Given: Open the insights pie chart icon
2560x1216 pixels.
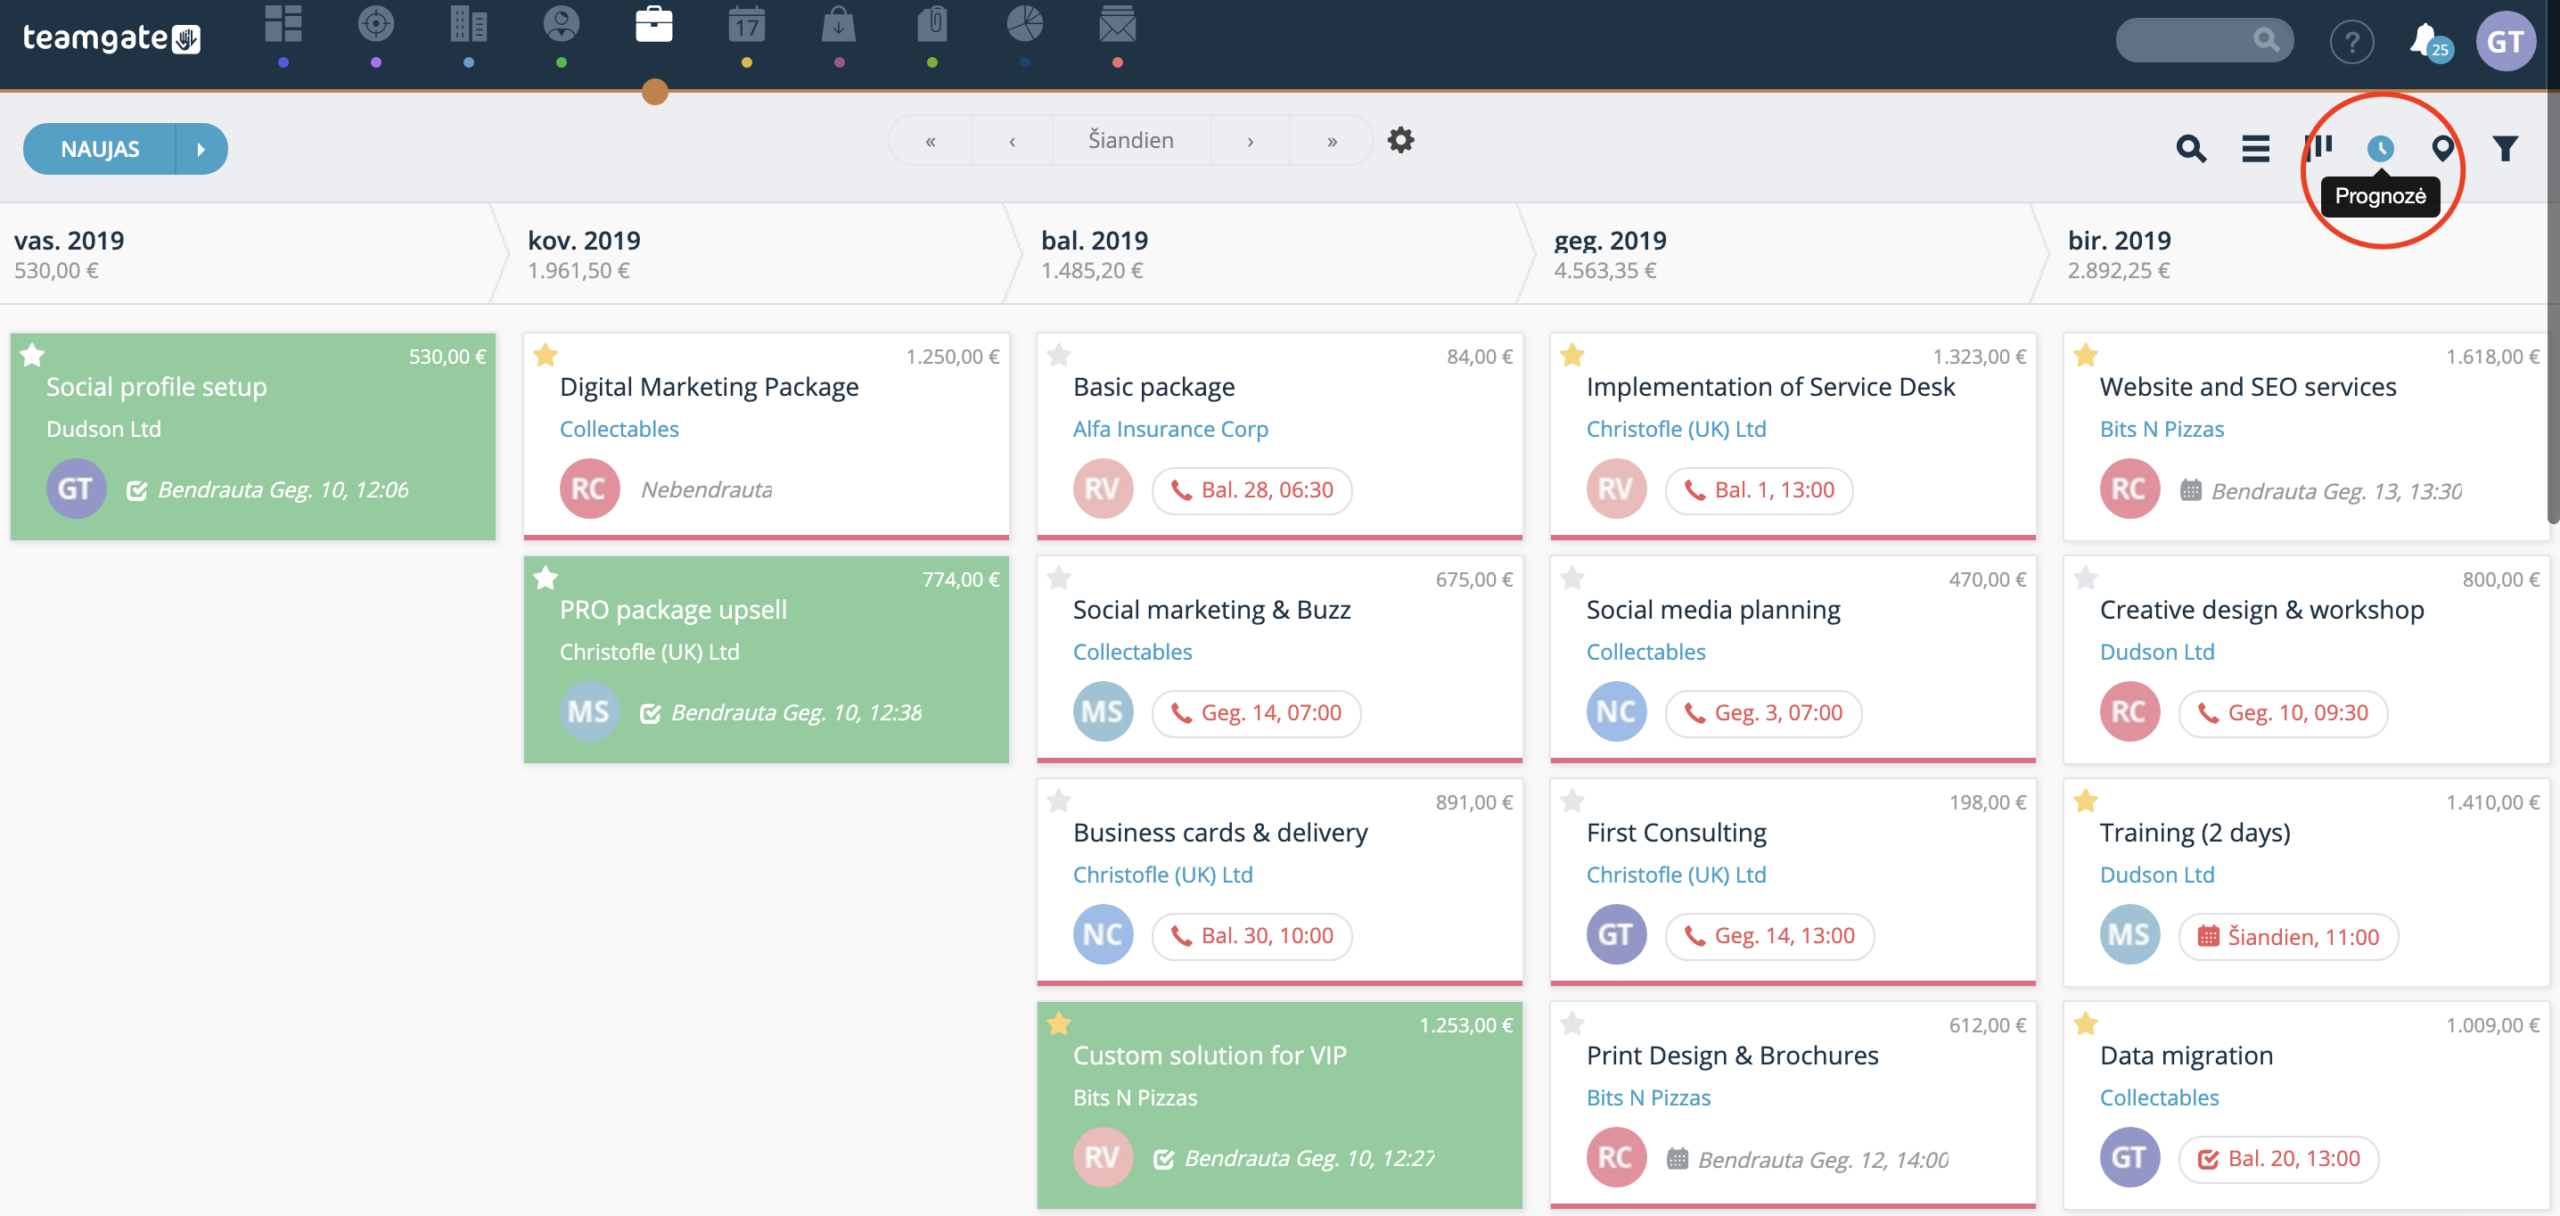Looking at the screenshot, I should point(1025,24).
